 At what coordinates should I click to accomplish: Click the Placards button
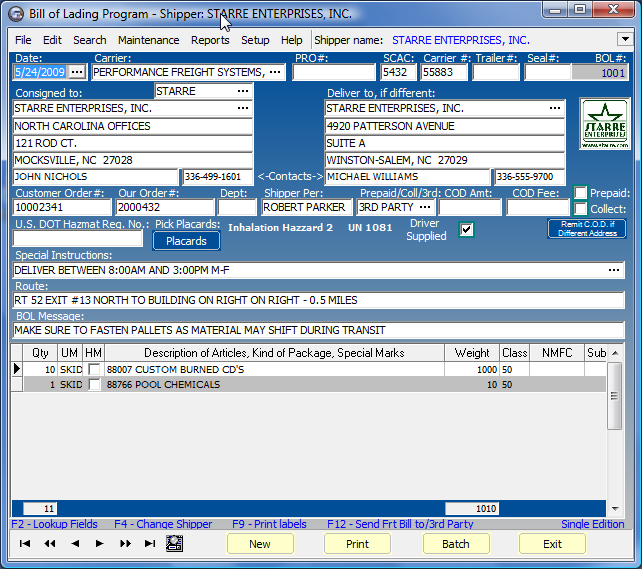pyautogui.click(x=186, y=241)
